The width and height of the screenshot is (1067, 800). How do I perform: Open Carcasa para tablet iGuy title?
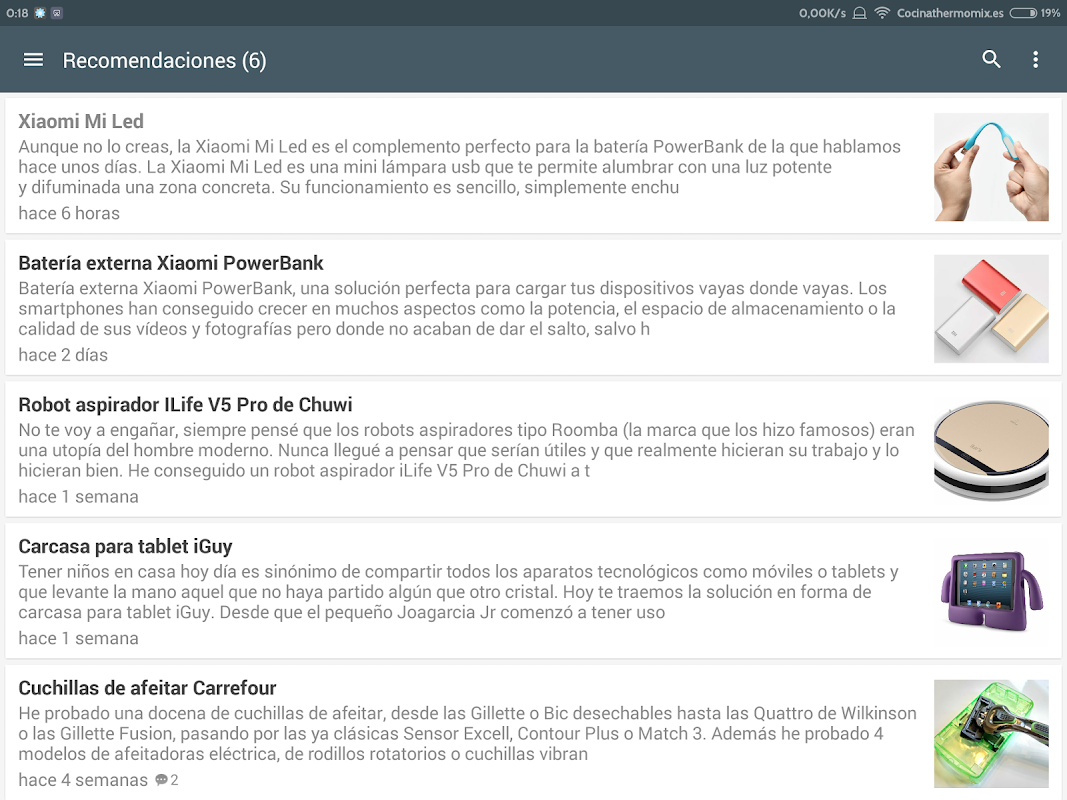[x=125, y=546]
